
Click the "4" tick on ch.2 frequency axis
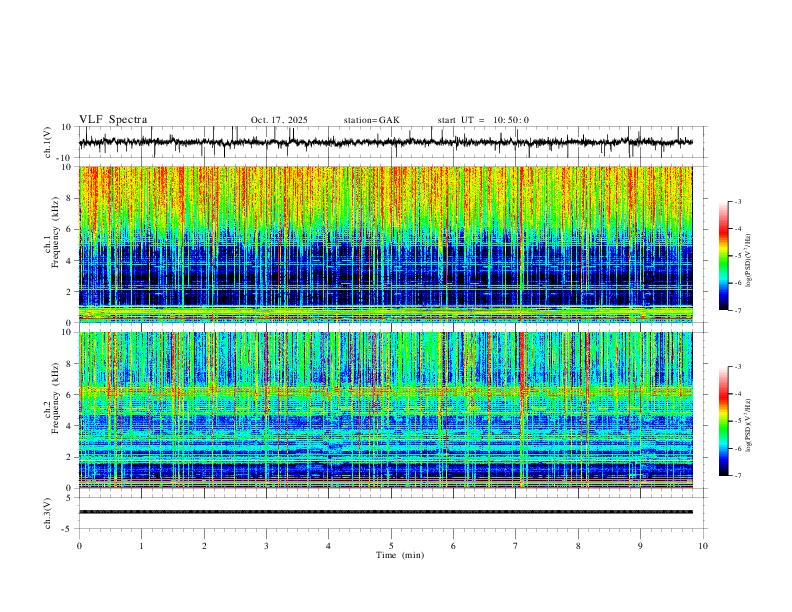(x=70, y=426)
